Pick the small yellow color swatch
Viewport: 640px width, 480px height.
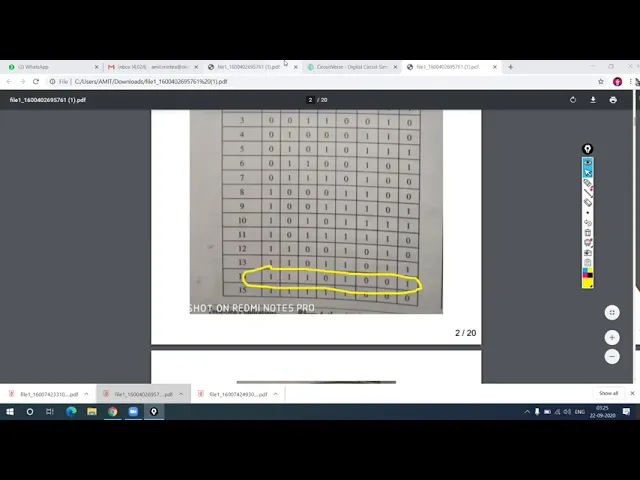tap(590, 270)
